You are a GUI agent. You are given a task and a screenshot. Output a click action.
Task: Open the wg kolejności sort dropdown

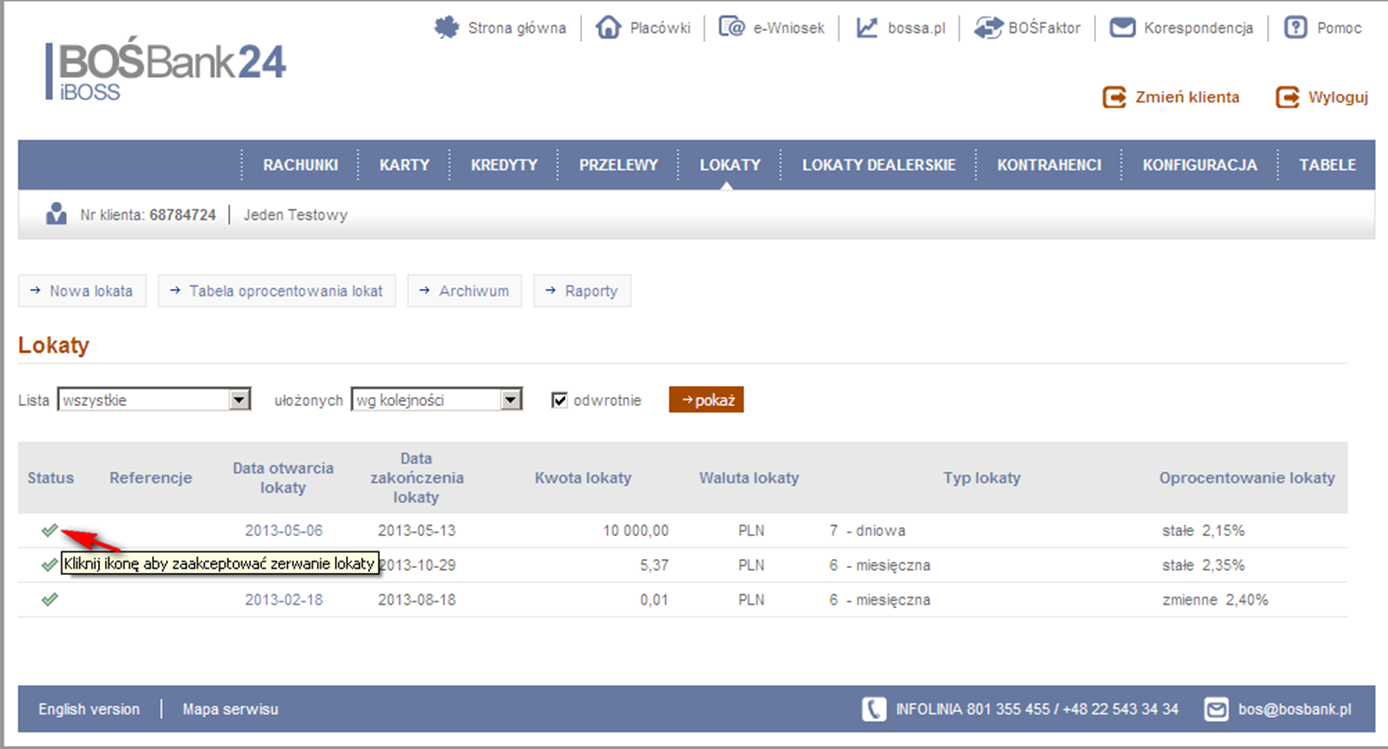pos(437,400)
